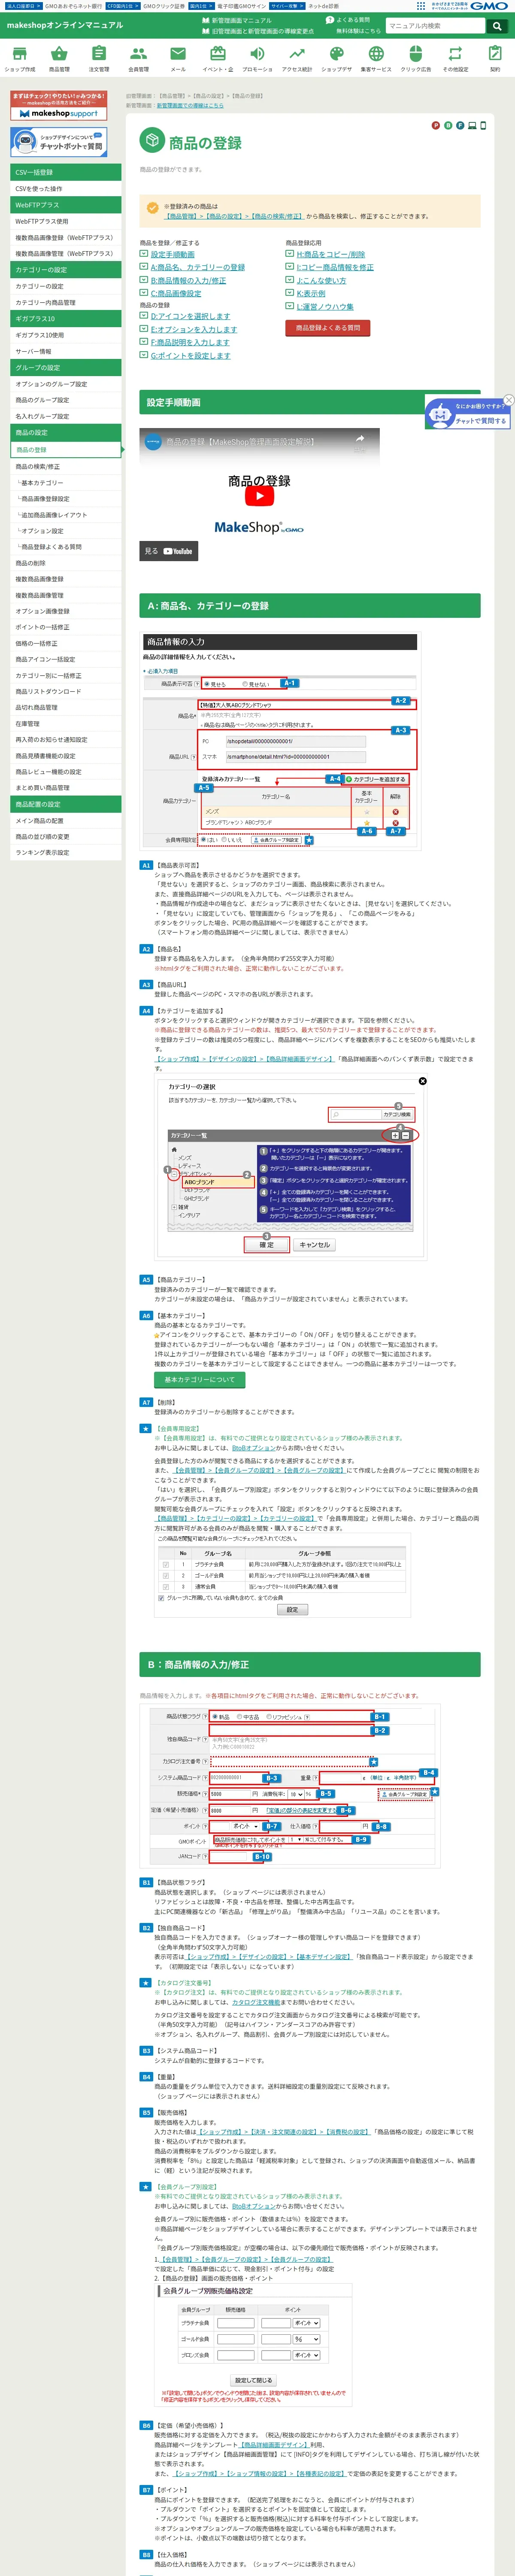This screenshot has height=2576, width=515.
Task: Open ゴールド会員 percent unit dropdown
Action: click(x=306, y=2339)
